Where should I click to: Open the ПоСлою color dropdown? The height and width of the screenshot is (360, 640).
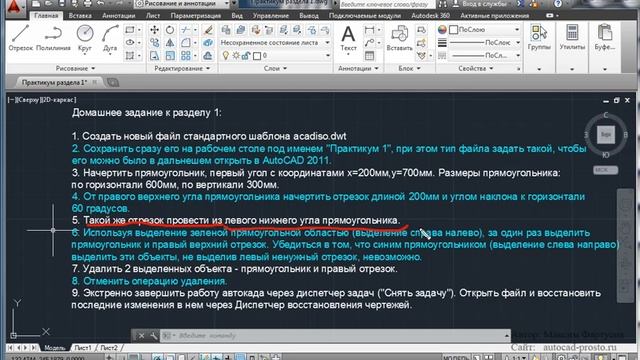pos(484,29)
